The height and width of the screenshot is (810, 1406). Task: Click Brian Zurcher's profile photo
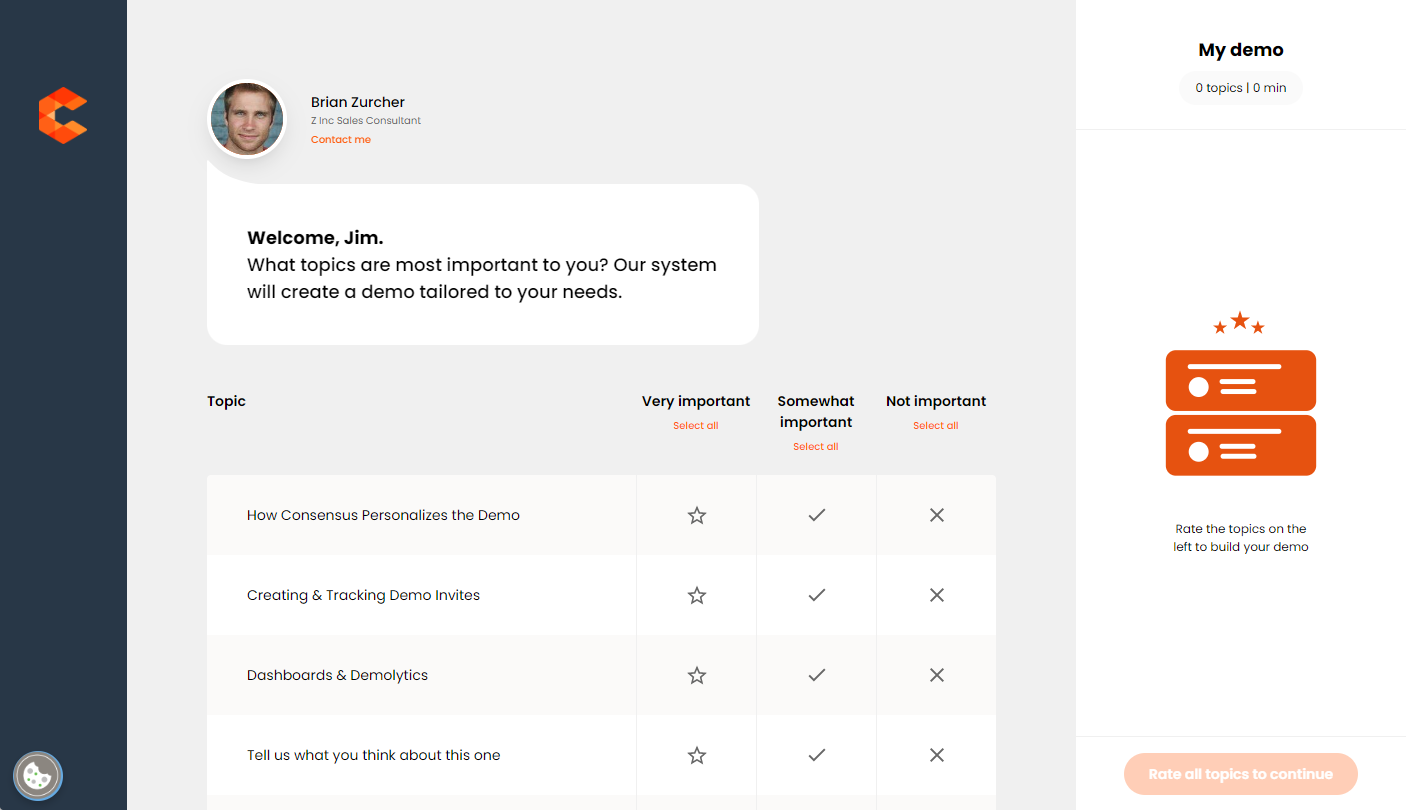coord(247,118)
